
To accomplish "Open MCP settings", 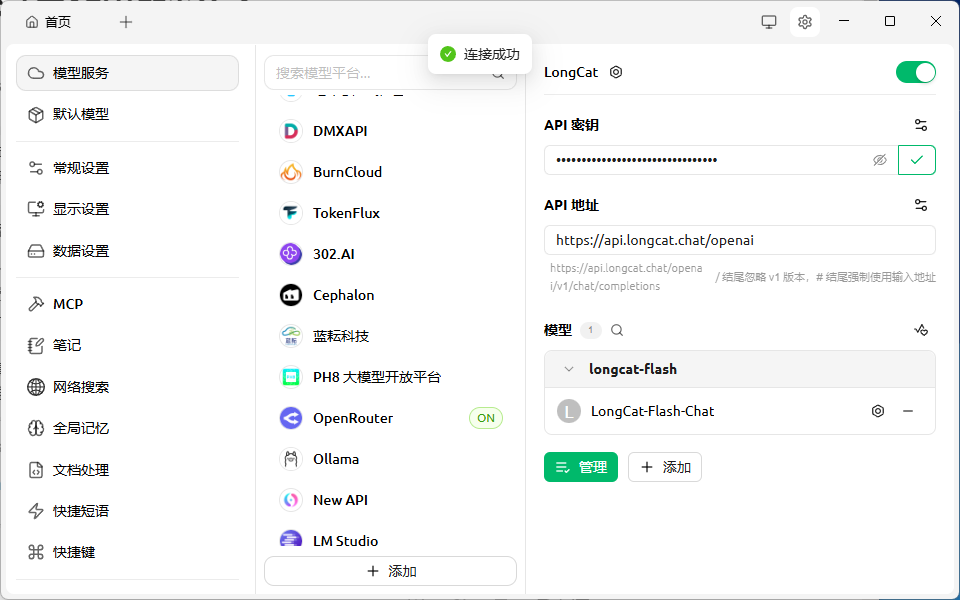I will click(x=127, y=304).
